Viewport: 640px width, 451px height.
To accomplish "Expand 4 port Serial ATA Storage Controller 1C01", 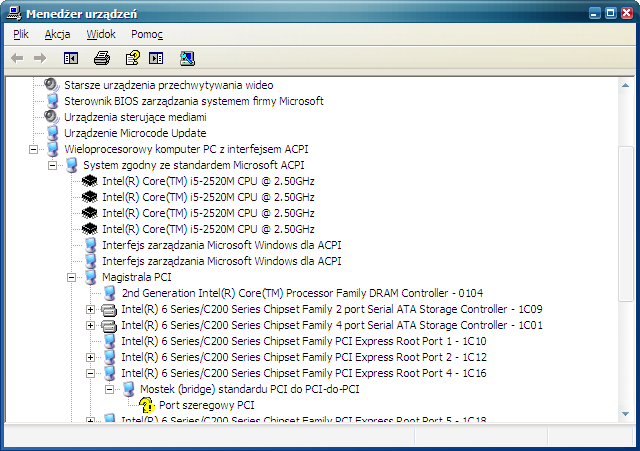I will pyautogui.click(x=91, y=325).
